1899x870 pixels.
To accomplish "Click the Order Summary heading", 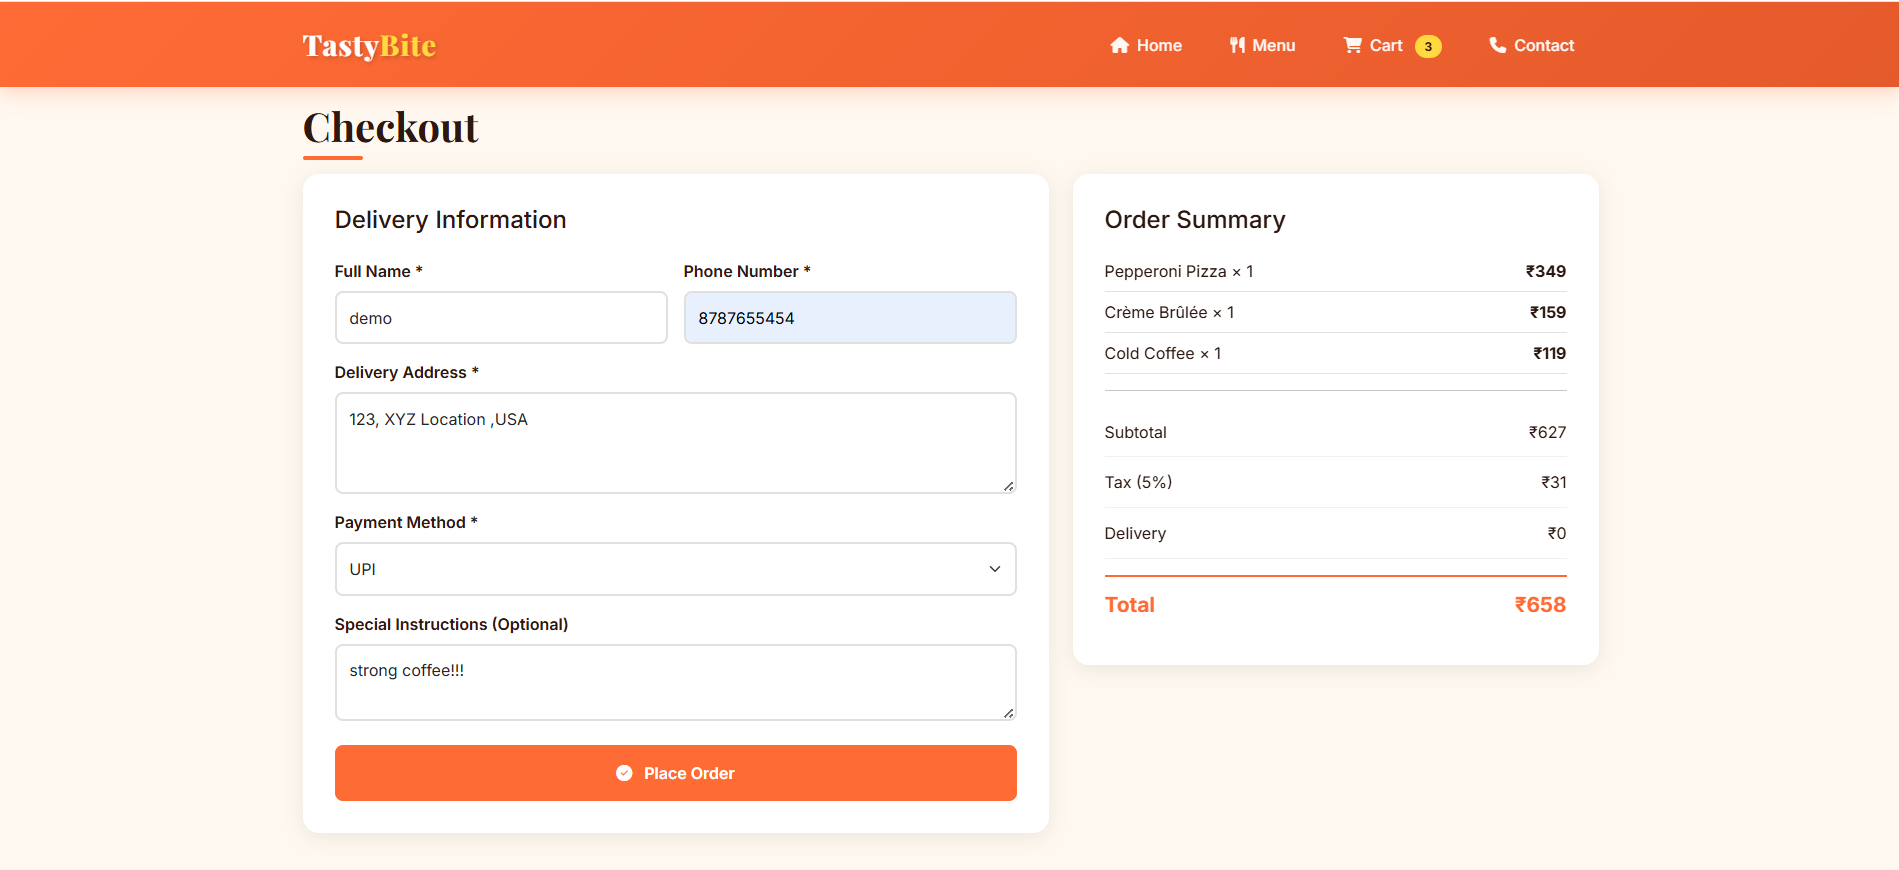I will 1195,220.
